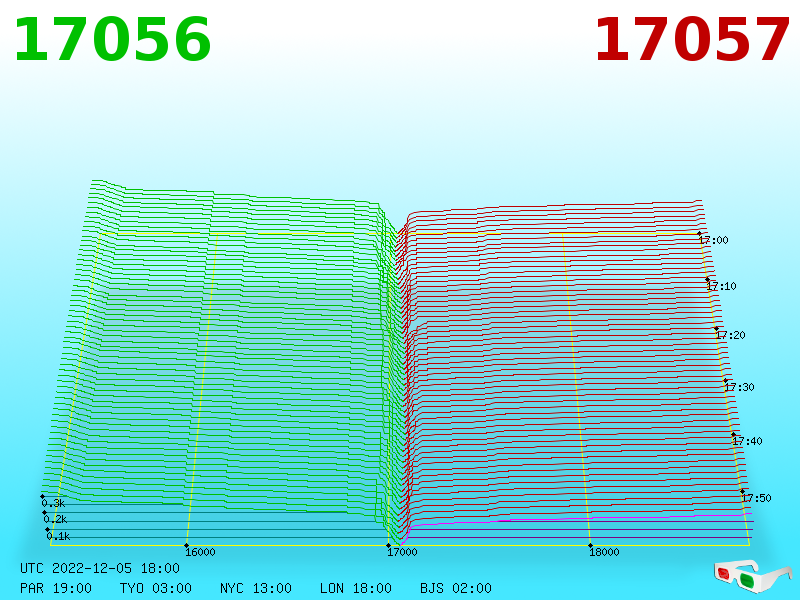This screenshot has width=800, height=600.
Task: Click the 3D glasses icon
Action: tap(753, 576)
